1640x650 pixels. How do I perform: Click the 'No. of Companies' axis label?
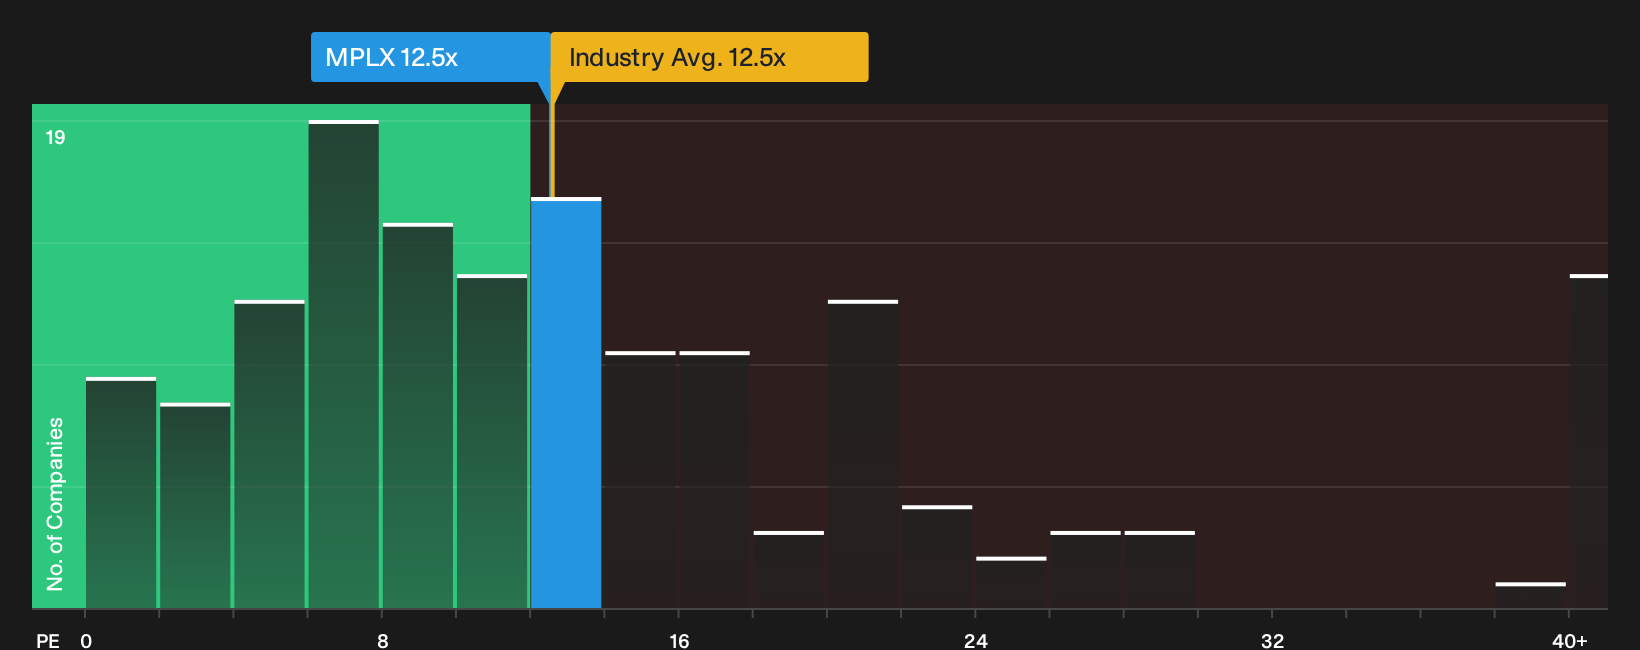click(55, 503)
